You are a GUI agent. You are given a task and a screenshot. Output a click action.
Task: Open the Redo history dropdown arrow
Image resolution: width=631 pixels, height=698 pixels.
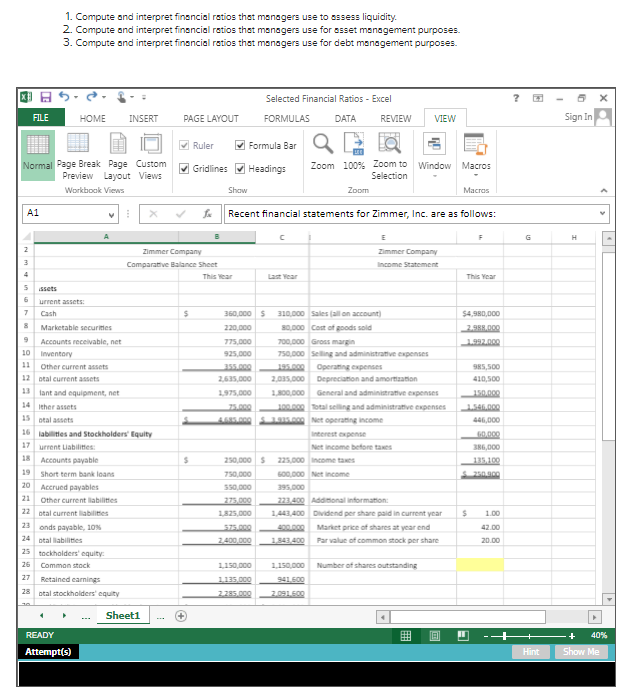tap(104, 97)
